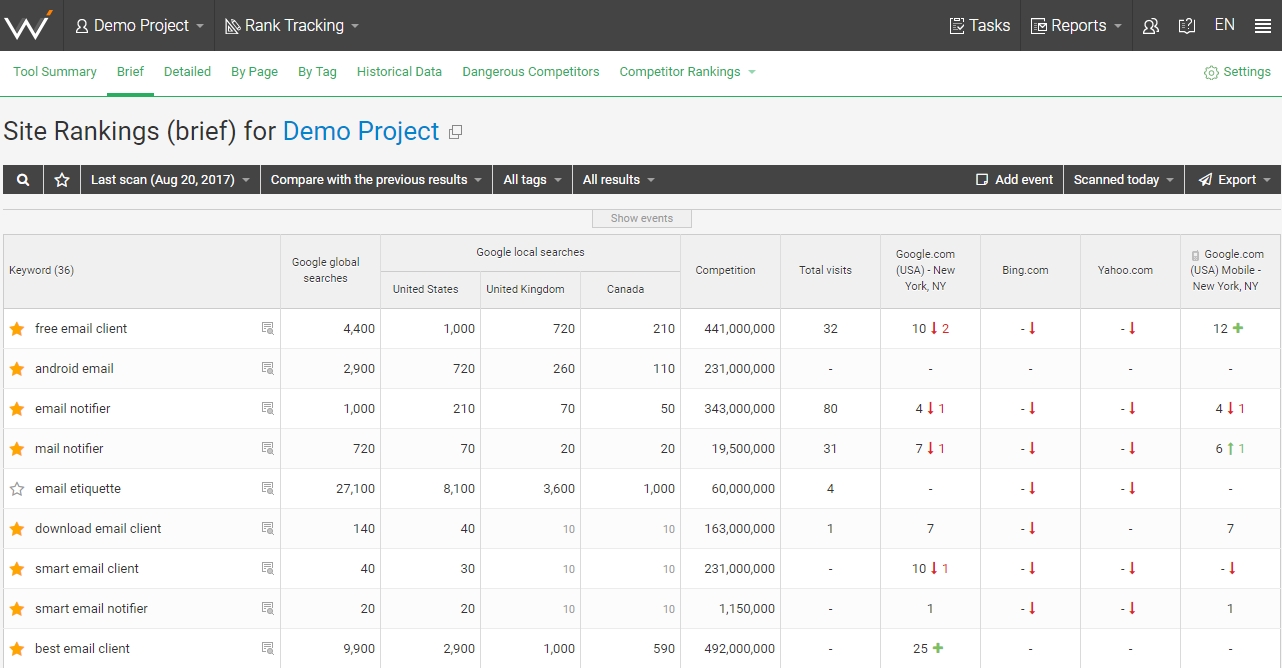Screen dimensions: 1282x668
Task: Sort by Canada local searches column
Action: (630, 290)
